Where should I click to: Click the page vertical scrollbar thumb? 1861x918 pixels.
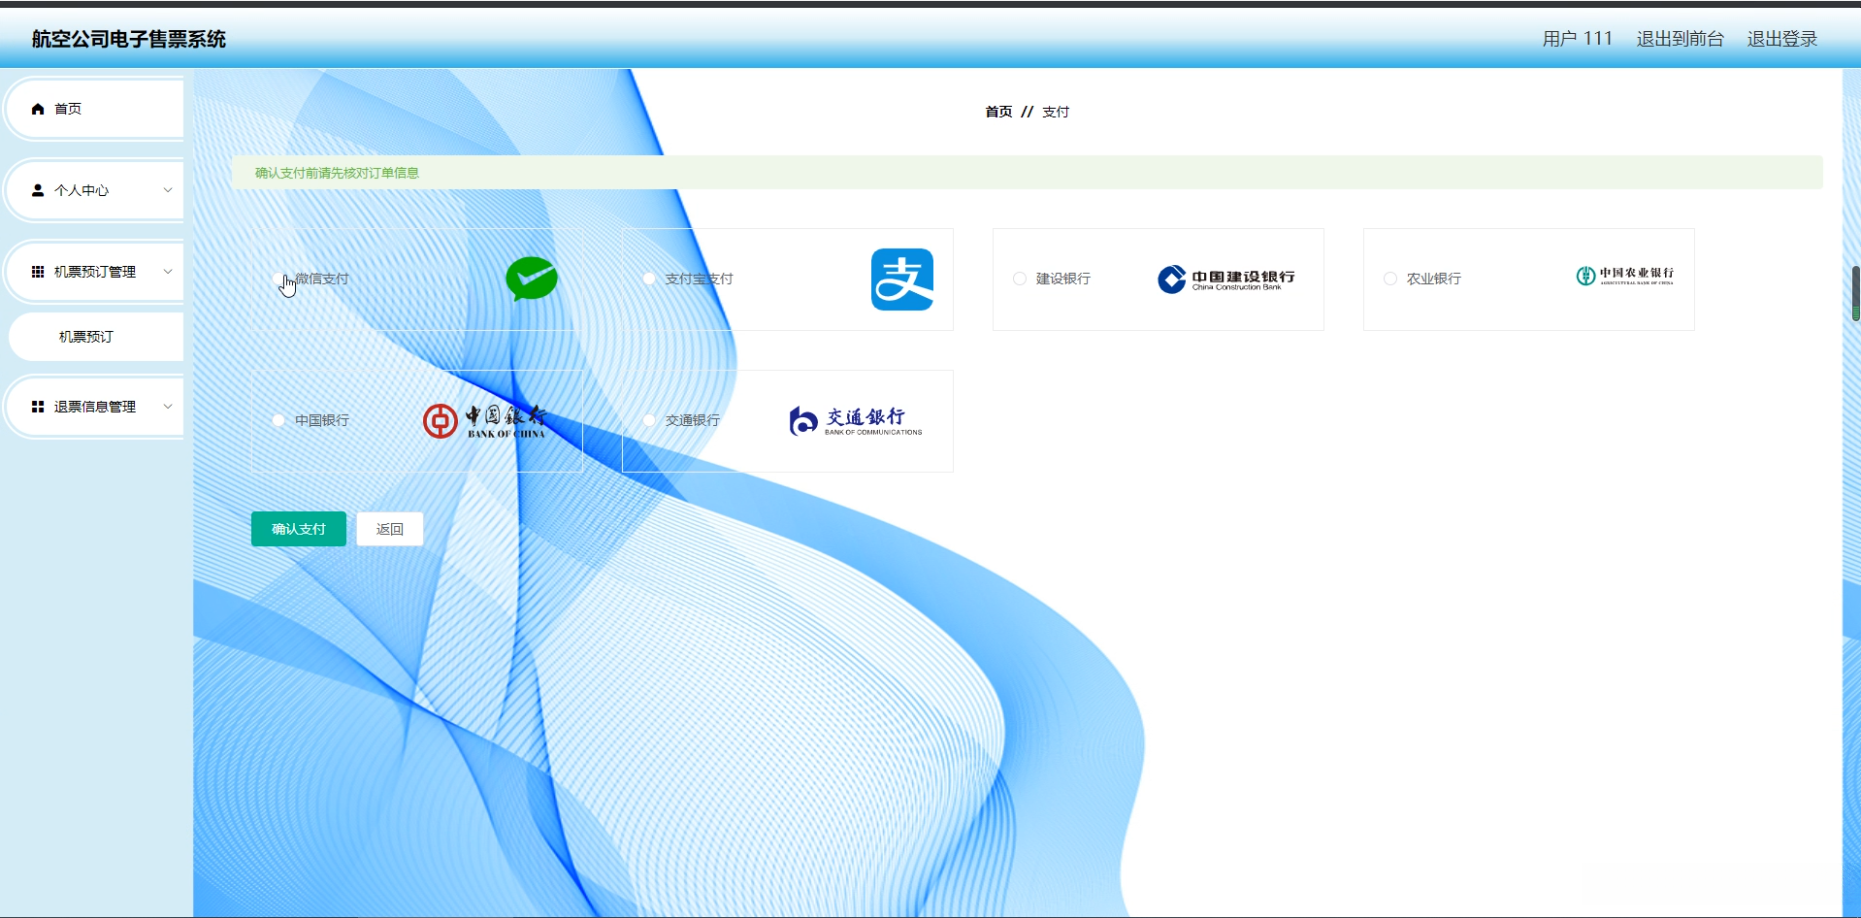tap(1855, 293)
